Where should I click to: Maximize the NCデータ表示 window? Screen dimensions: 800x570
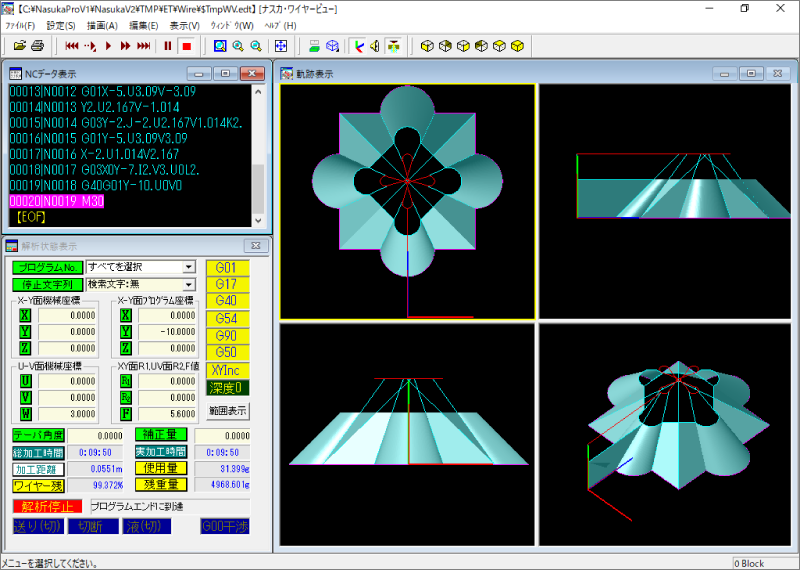tap(226, 73)
